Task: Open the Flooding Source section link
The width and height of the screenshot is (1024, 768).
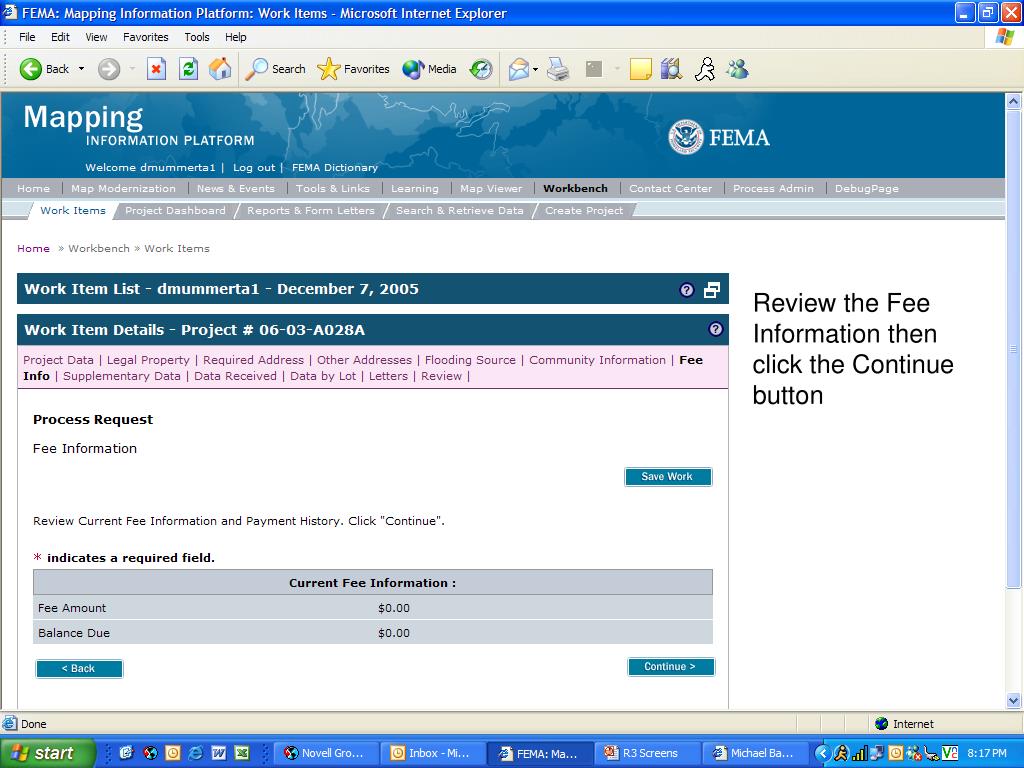Action: pos(470,360)
